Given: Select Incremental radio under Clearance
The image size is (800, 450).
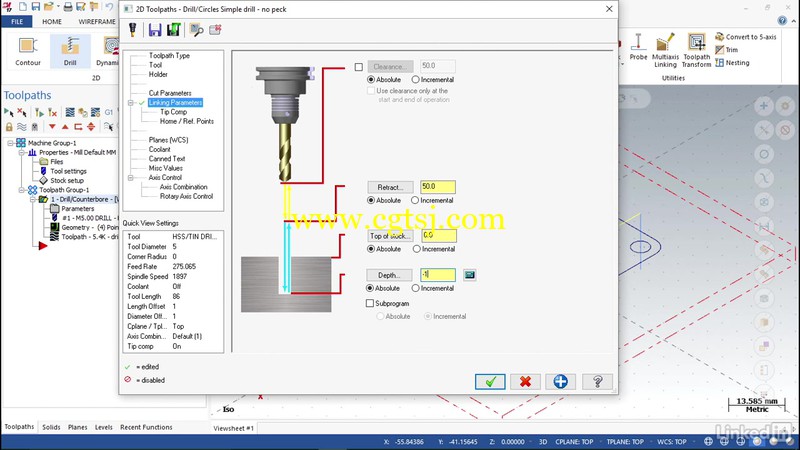Looking at the screenshot, I should pos(415,80).
